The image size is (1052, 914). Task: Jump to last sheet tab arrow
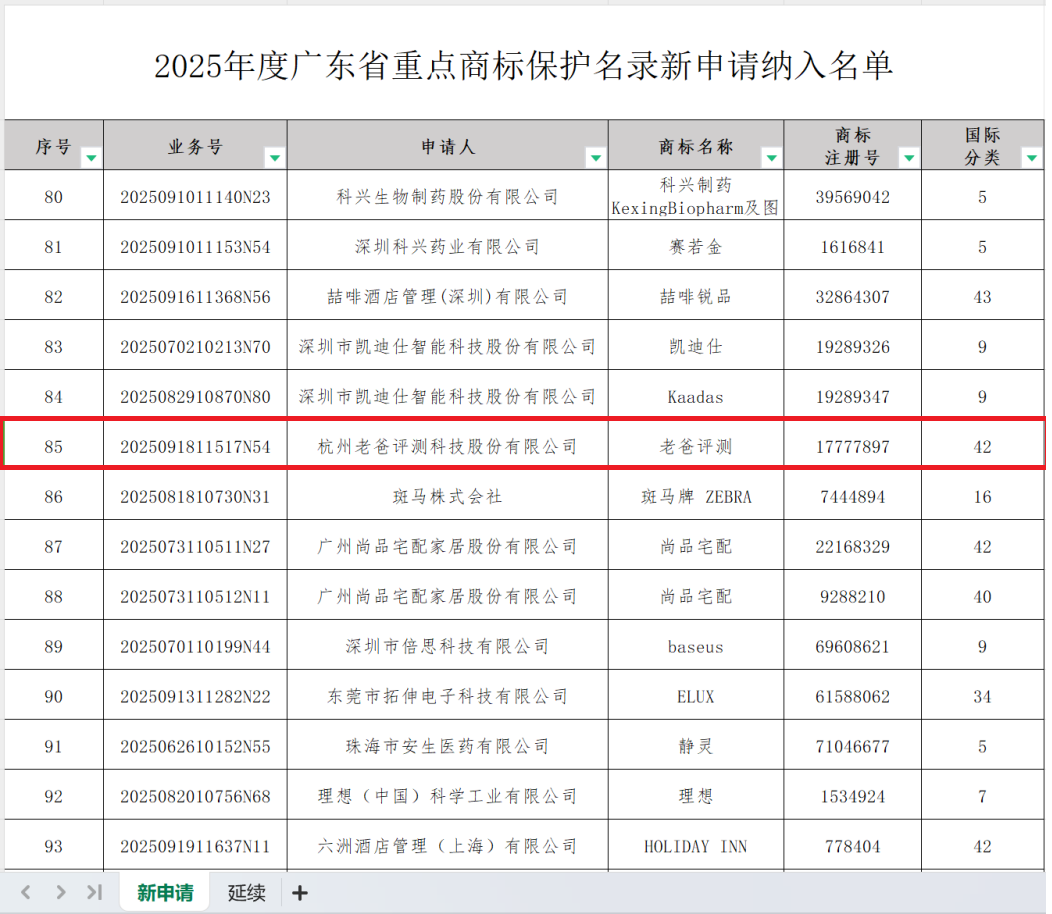(x=95, y=893)
